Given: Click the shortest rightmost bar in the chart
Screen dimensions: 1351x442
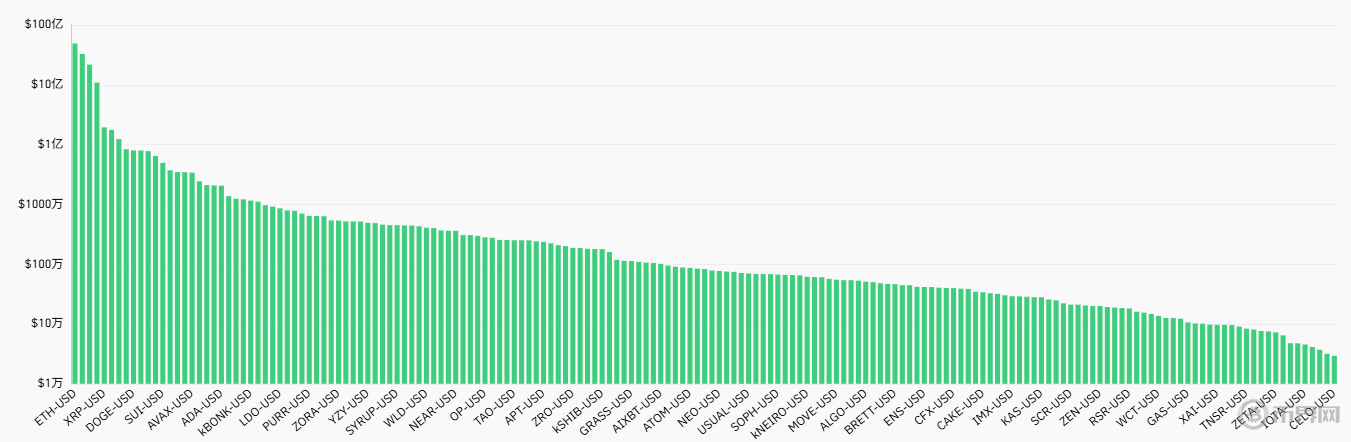Looking at the screenshot, I should (1334, 369).
